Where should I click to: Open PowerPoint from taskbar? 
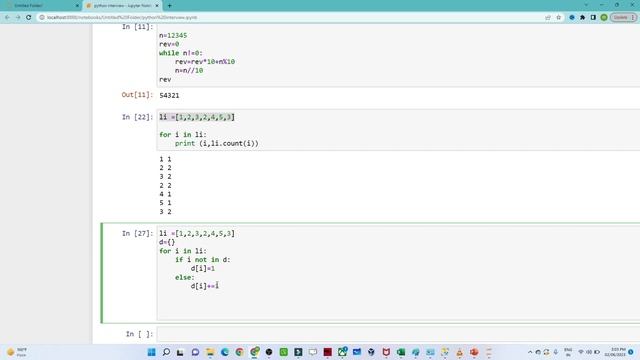tap(474, 352)
